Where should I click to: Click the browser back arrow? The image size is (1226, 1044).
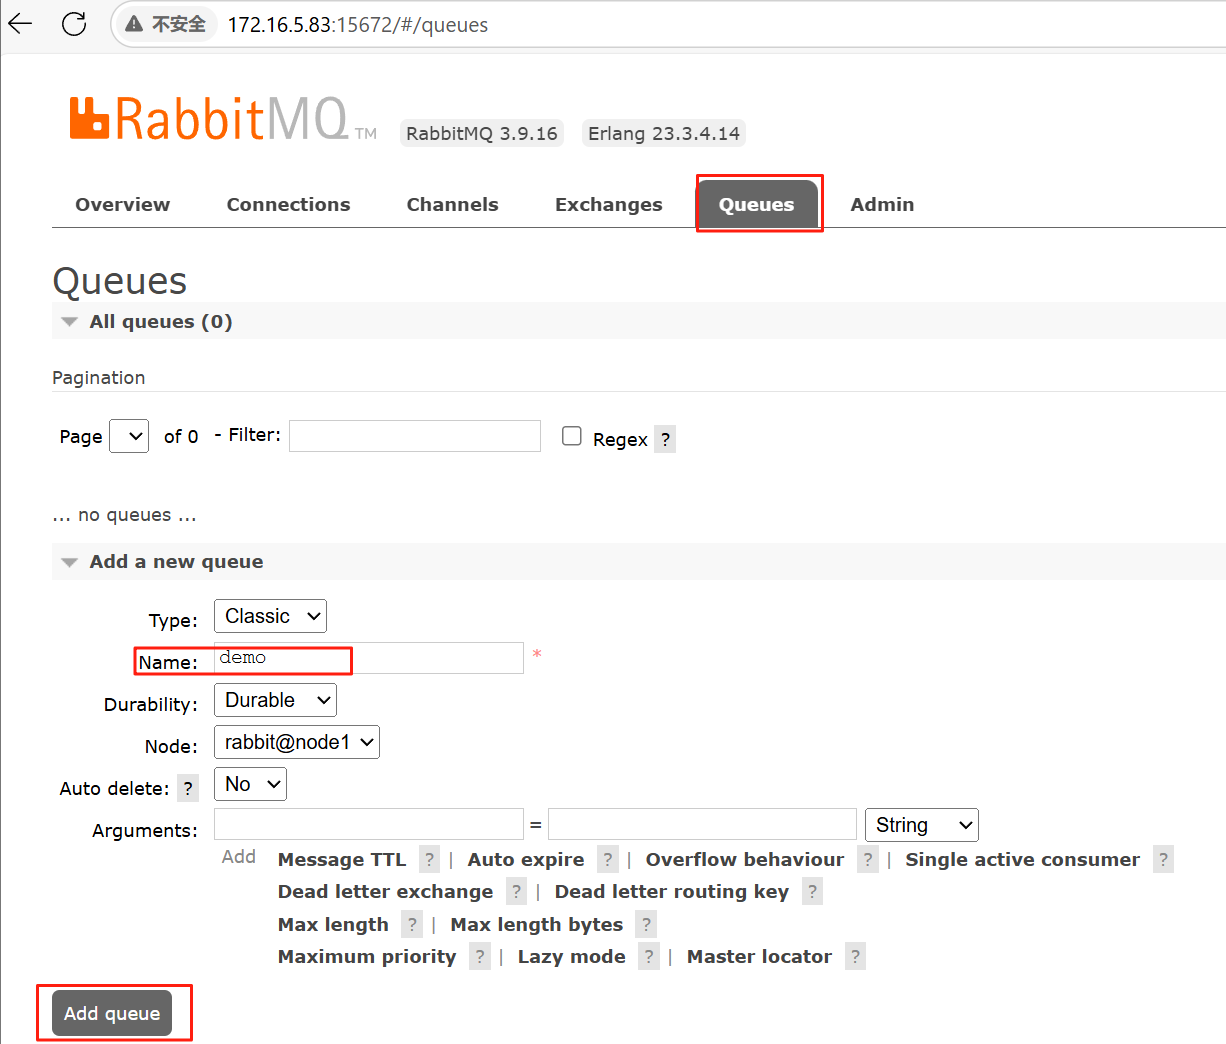(x=20, y=24)
